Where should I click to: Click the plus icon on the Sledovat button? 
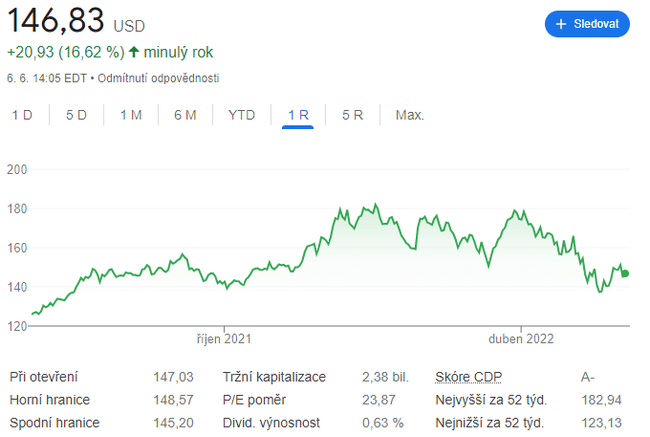pyautogui.click(x=561, y=24)
